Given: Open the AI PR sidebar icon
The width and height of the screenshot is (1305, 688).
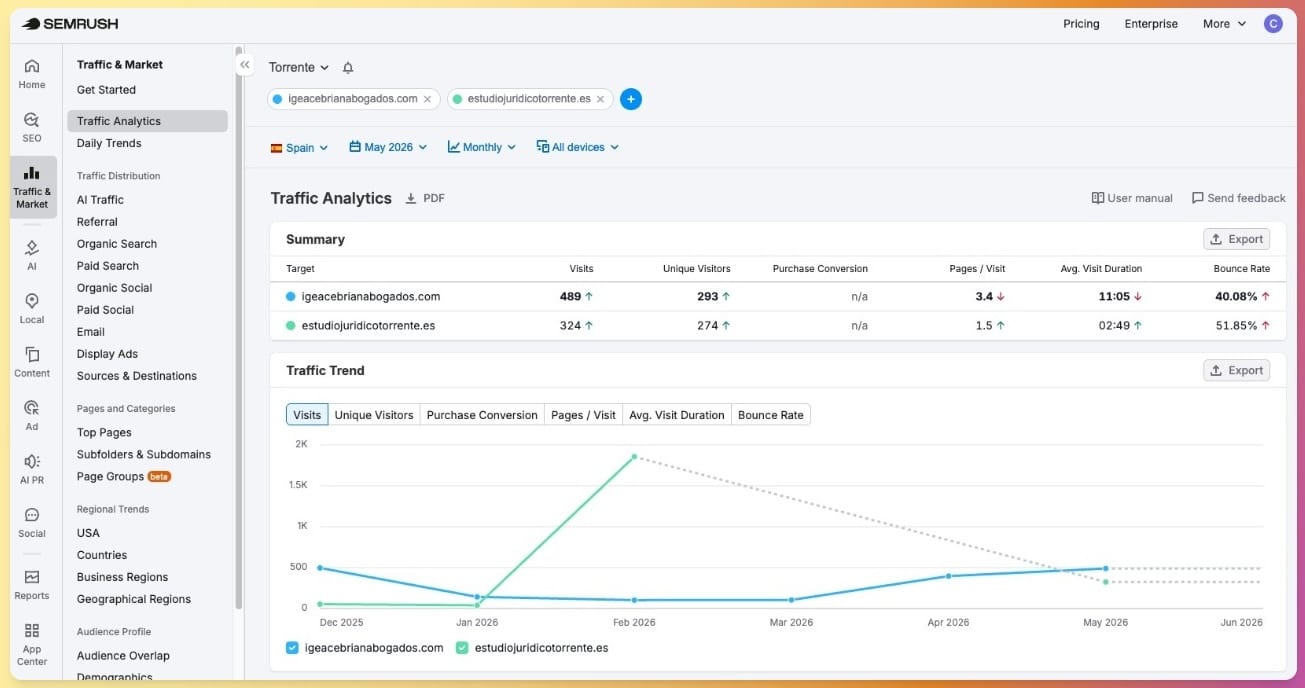Looking at the screenshot, I should tap(32, 469).
